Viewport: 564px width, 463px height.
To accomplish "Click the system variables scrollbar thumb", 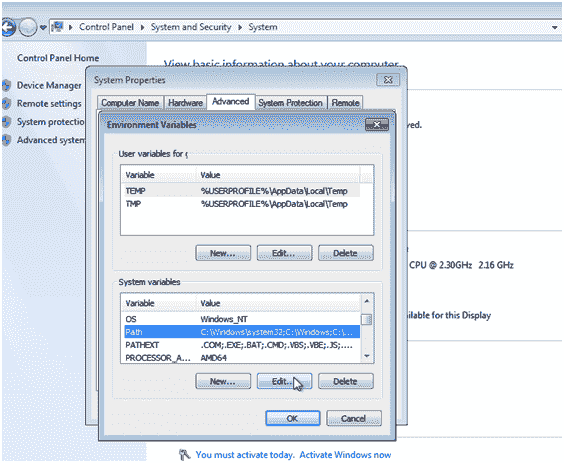I will pyautogui.click(x=367, y=319).
